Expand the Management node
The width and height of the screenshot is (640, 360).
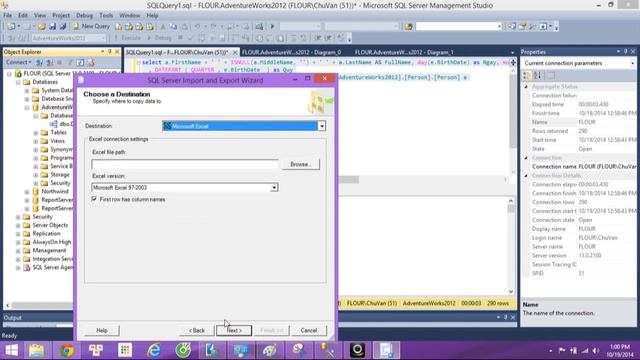coord(18,251)
